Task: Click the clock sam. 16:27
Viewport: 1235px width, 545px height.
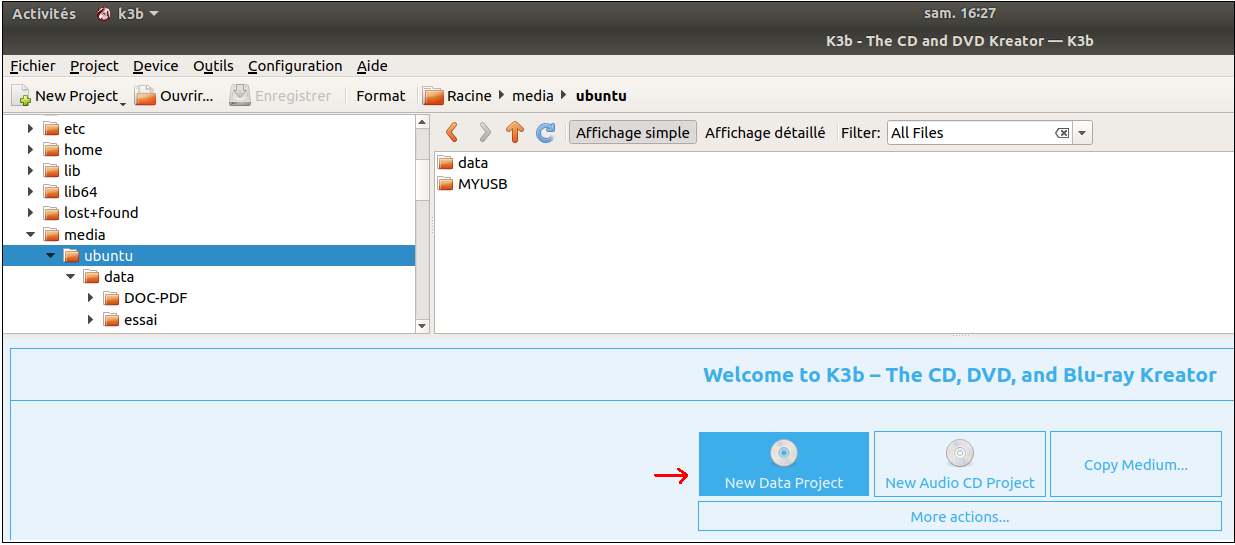Action: (x=959, y=13)
